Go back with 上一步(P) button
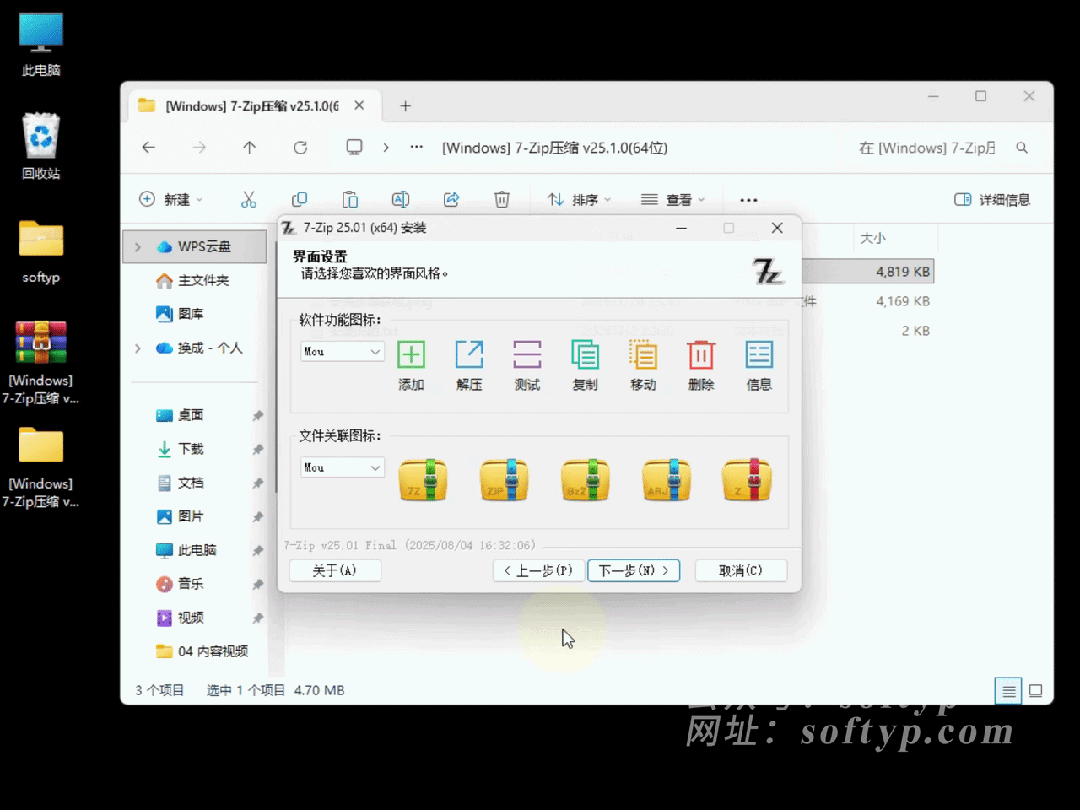This screenshot has height=810, width=1080. point(539,570)
